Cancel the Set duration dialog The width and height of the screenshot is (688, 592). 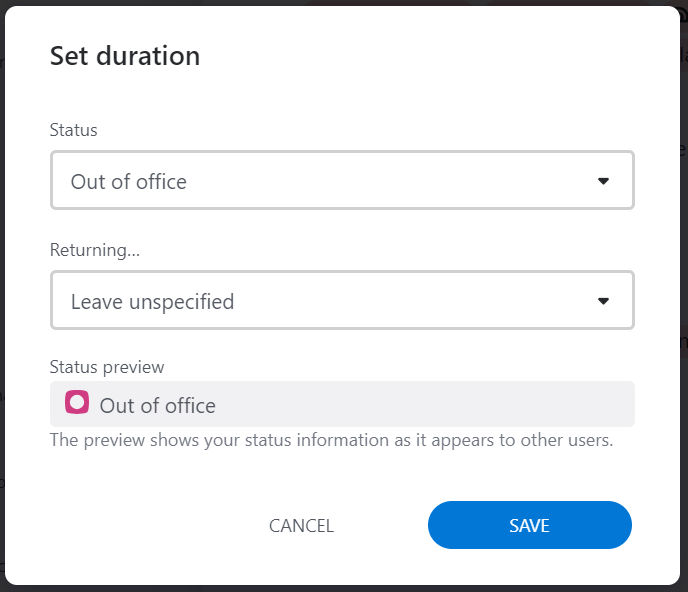(x=301, y=525)
